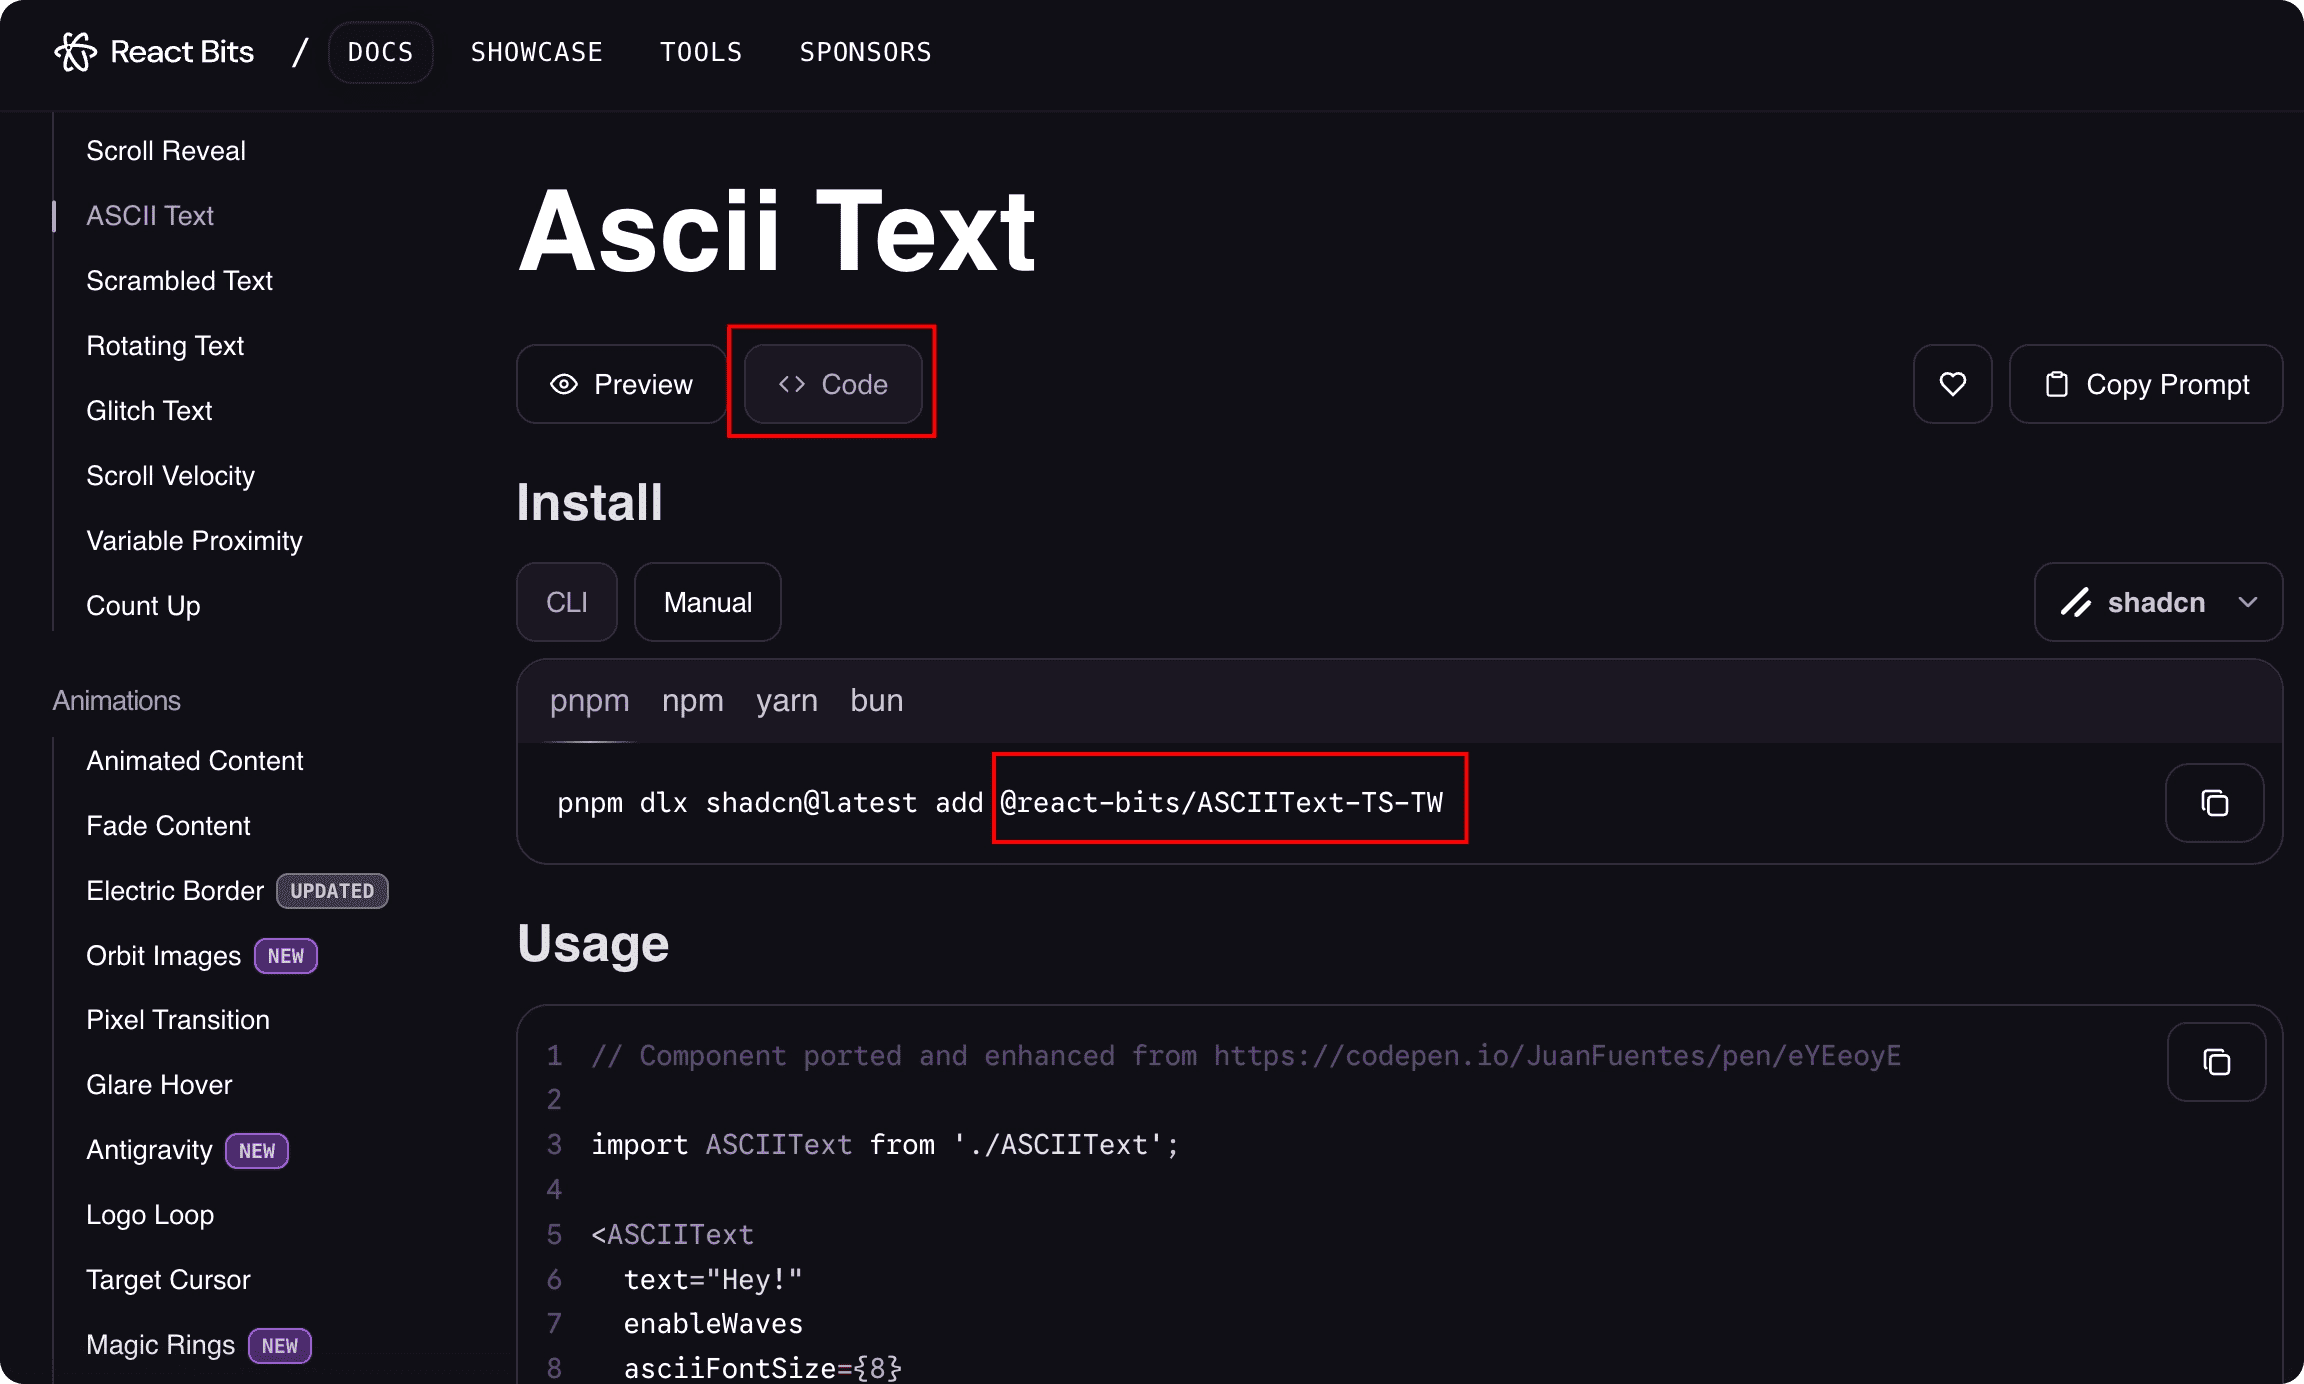Switch install mode to CLI
This screenshot has width=2304, height=1384.
[567, 602]
